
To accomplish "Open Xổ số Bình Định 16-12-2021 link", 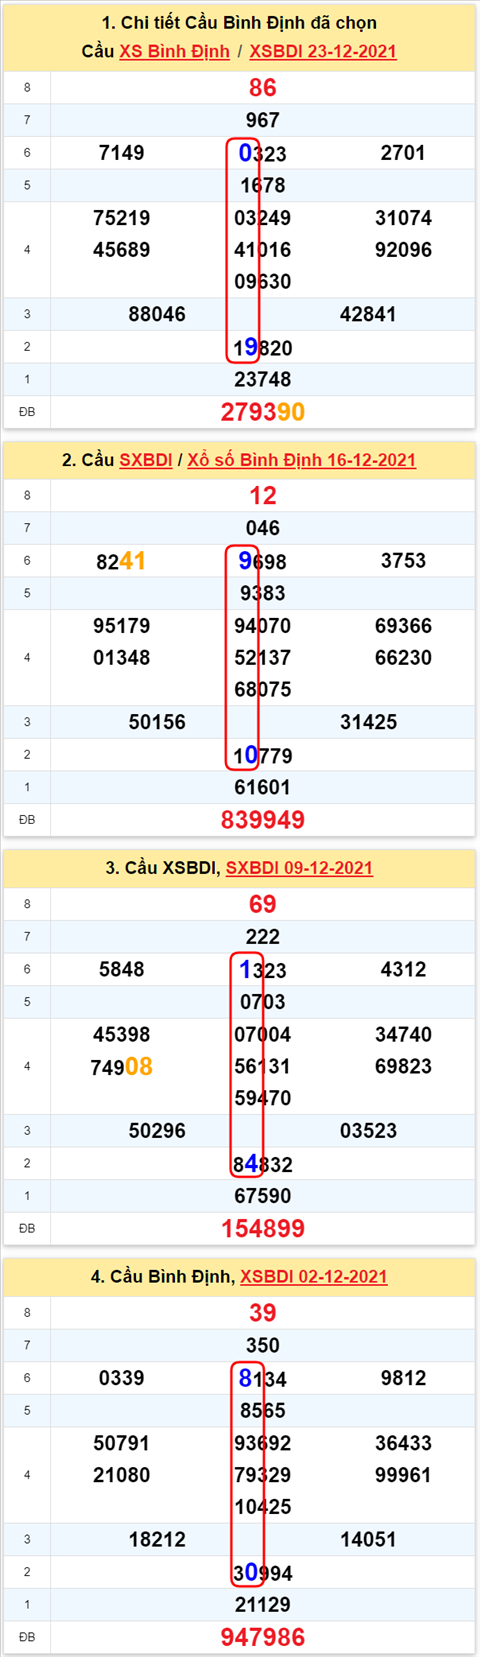I will (301, 460).
